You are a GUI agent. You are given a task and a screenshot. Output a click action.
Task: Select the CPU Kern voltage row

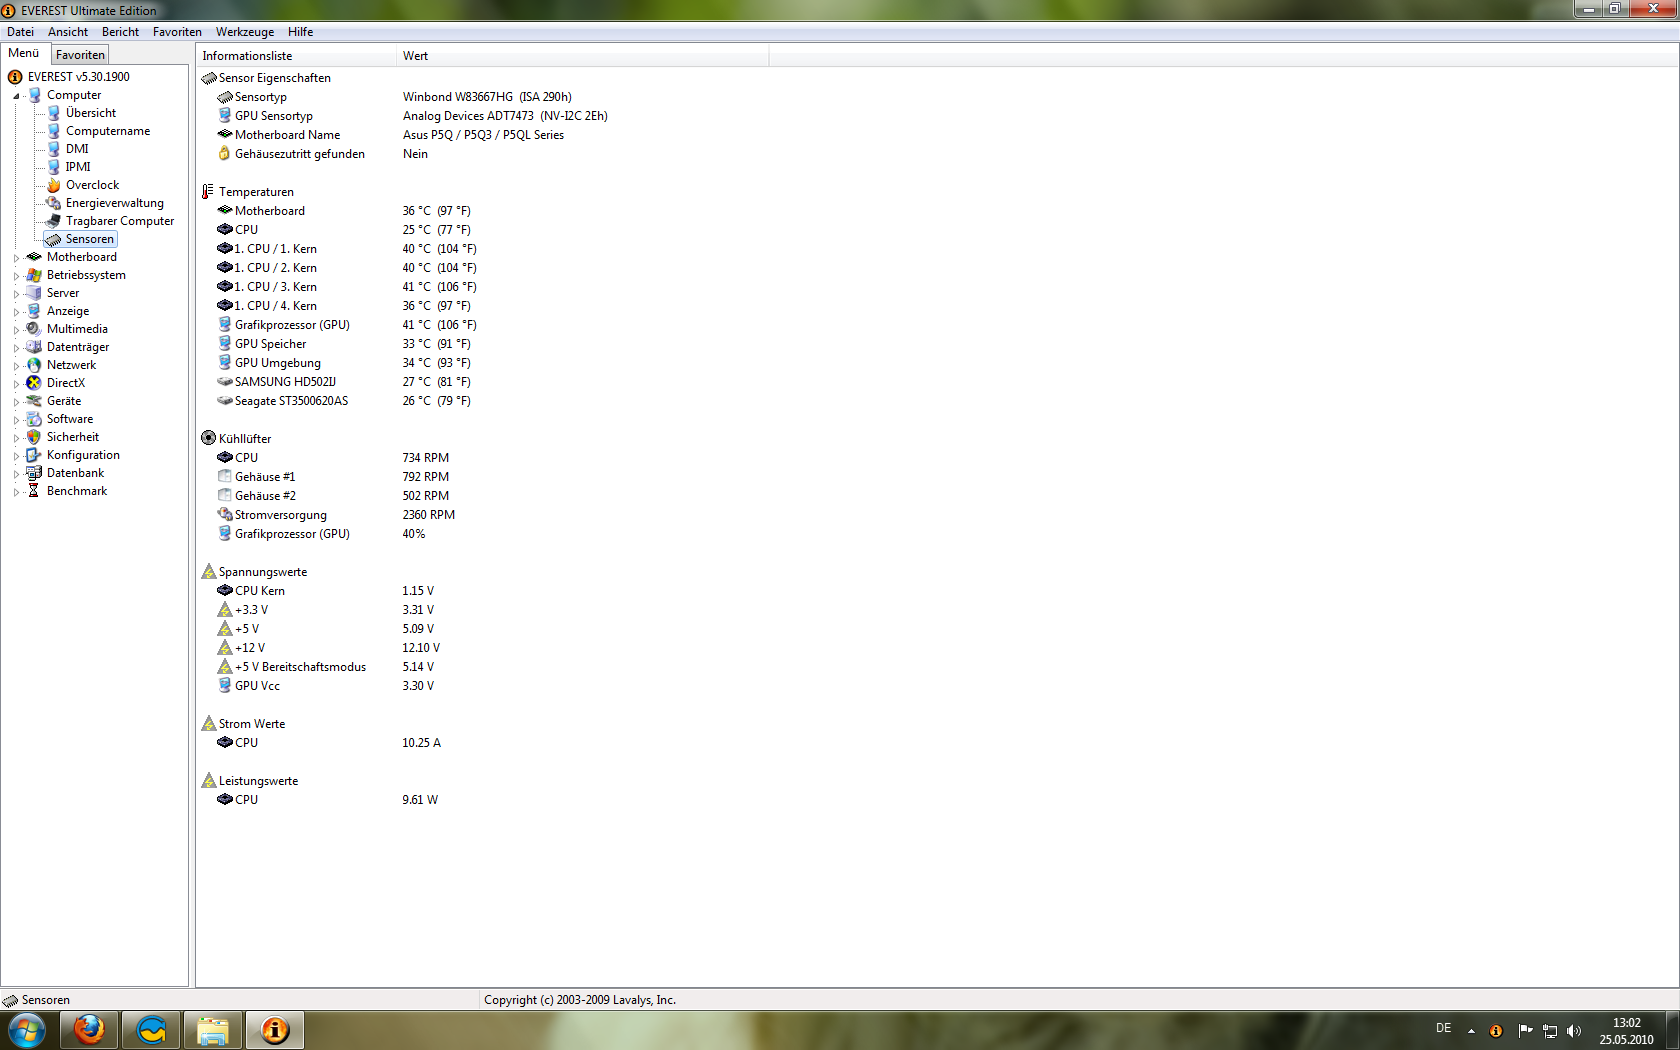click(x=484, y=591)
